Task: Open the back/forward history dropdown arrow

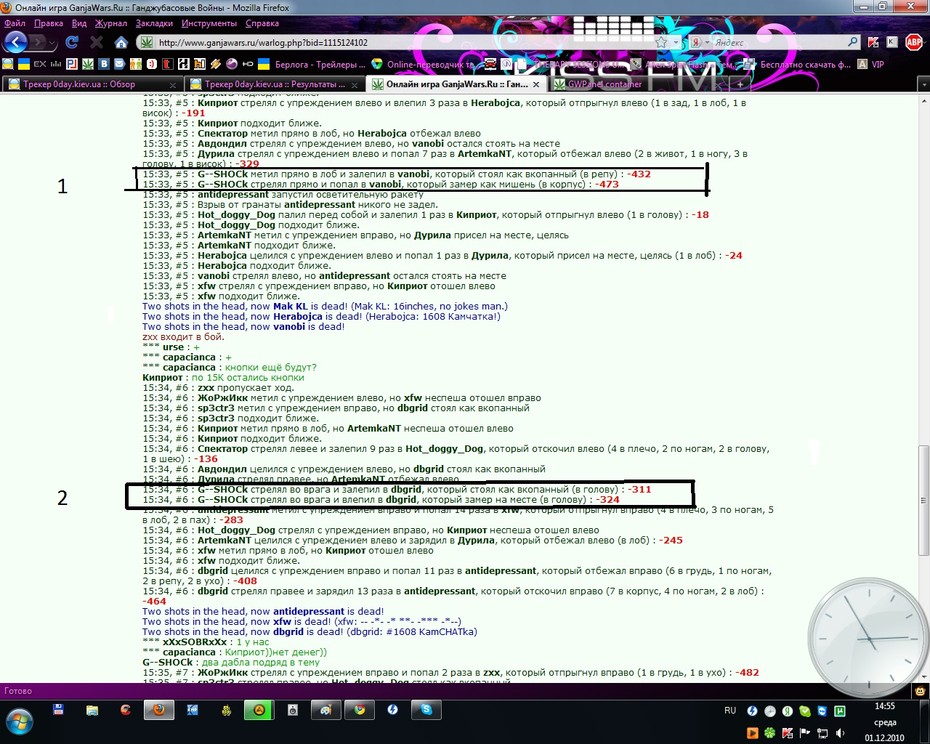Action: [x=53, y=43]
